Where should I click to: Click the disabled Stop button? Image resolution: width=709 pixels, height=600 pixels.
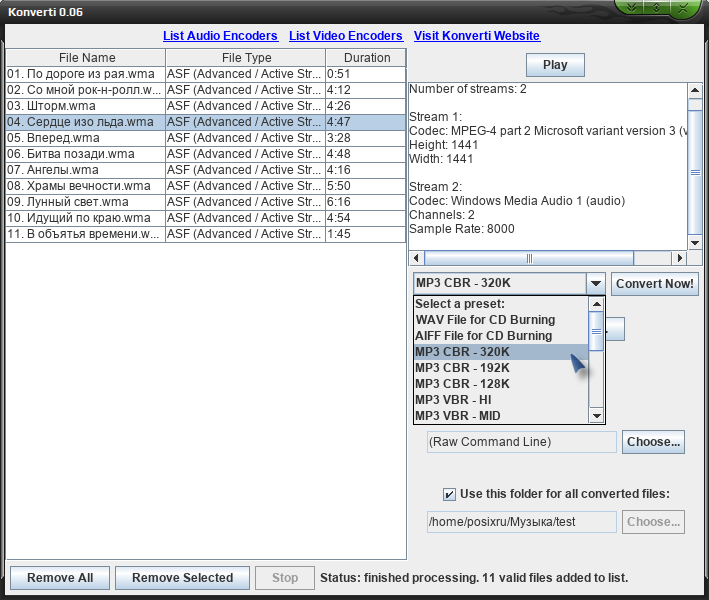(285, 578)
